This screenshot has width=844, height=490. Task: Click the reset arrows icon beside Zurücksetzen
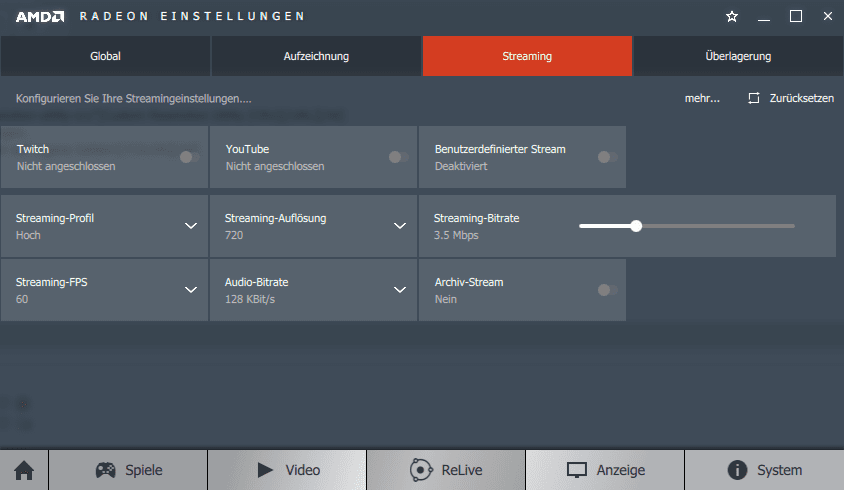pos(754,98)
